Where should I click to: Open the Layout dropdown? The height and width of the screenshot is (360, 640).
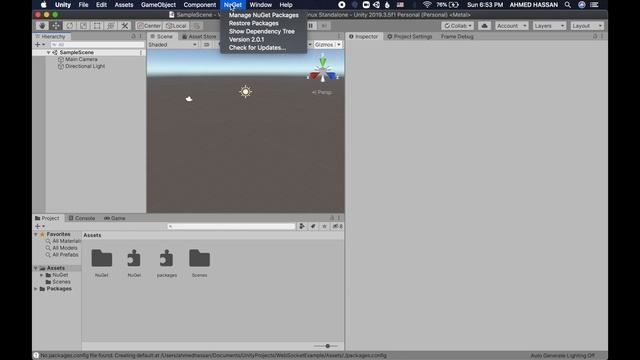(x=587, y=26)
